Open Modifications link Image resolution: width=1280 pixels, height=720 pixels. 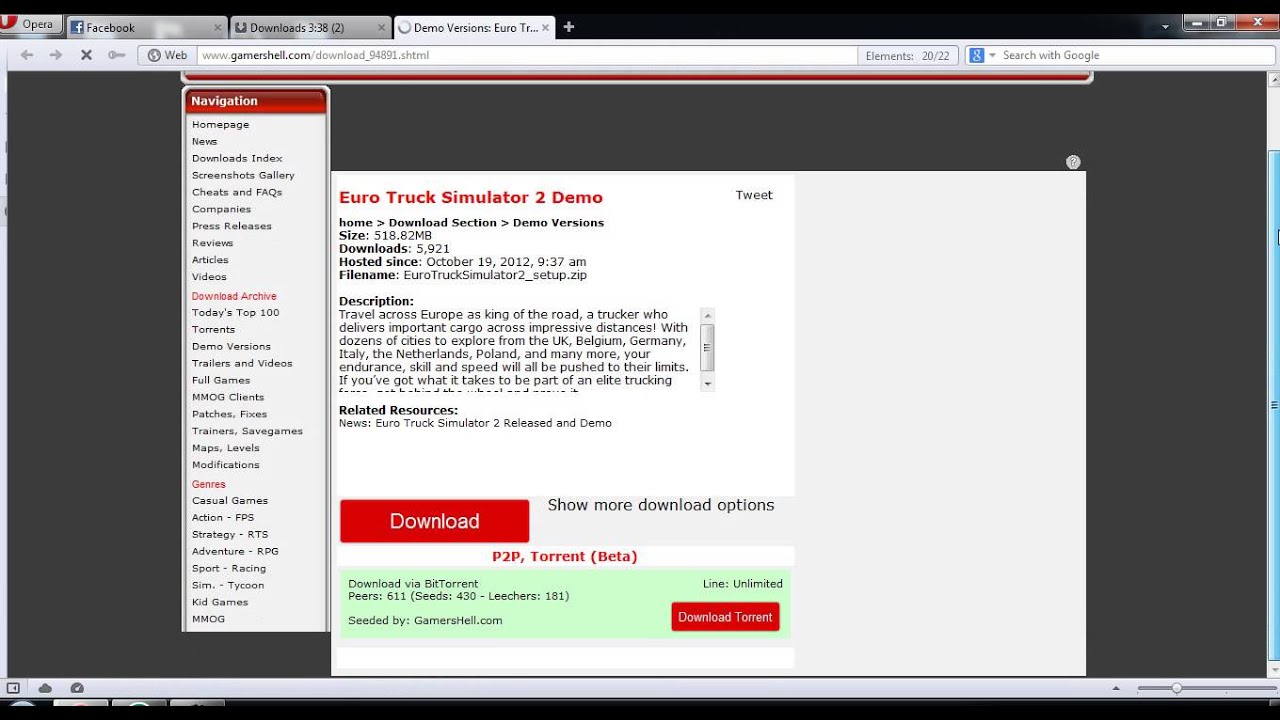click(225, 466)
